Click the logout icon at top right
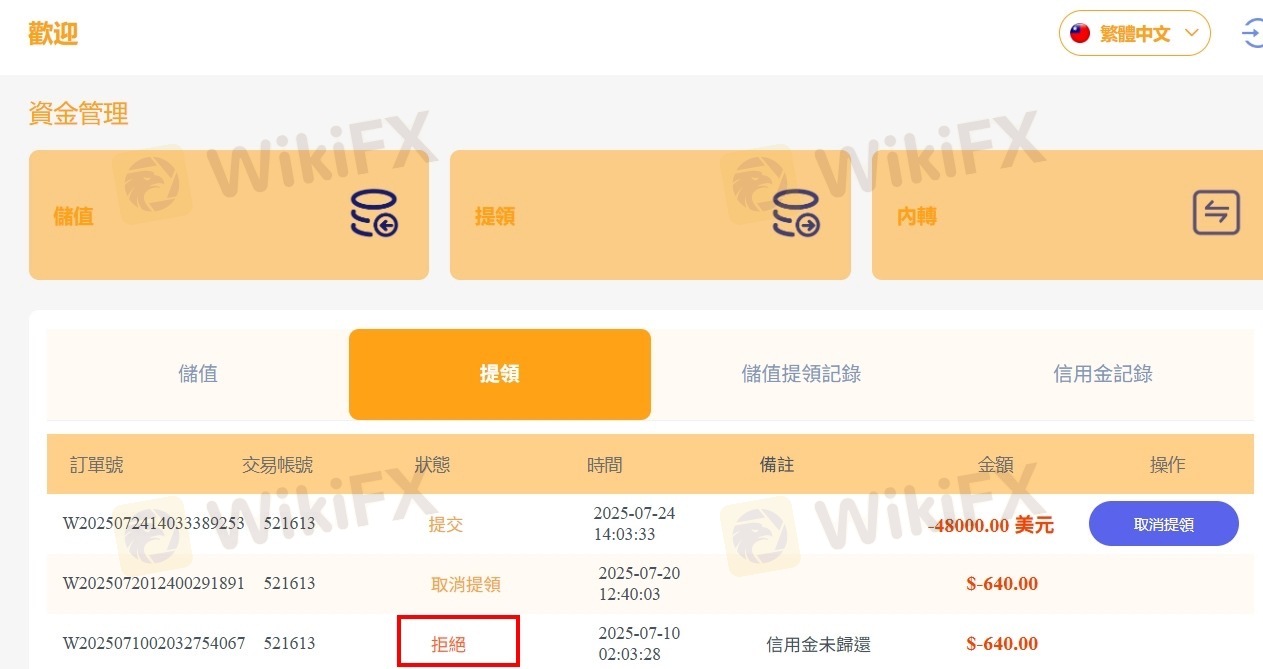This screenshot has height=669, width=1263. click(x=1252, y=33)
